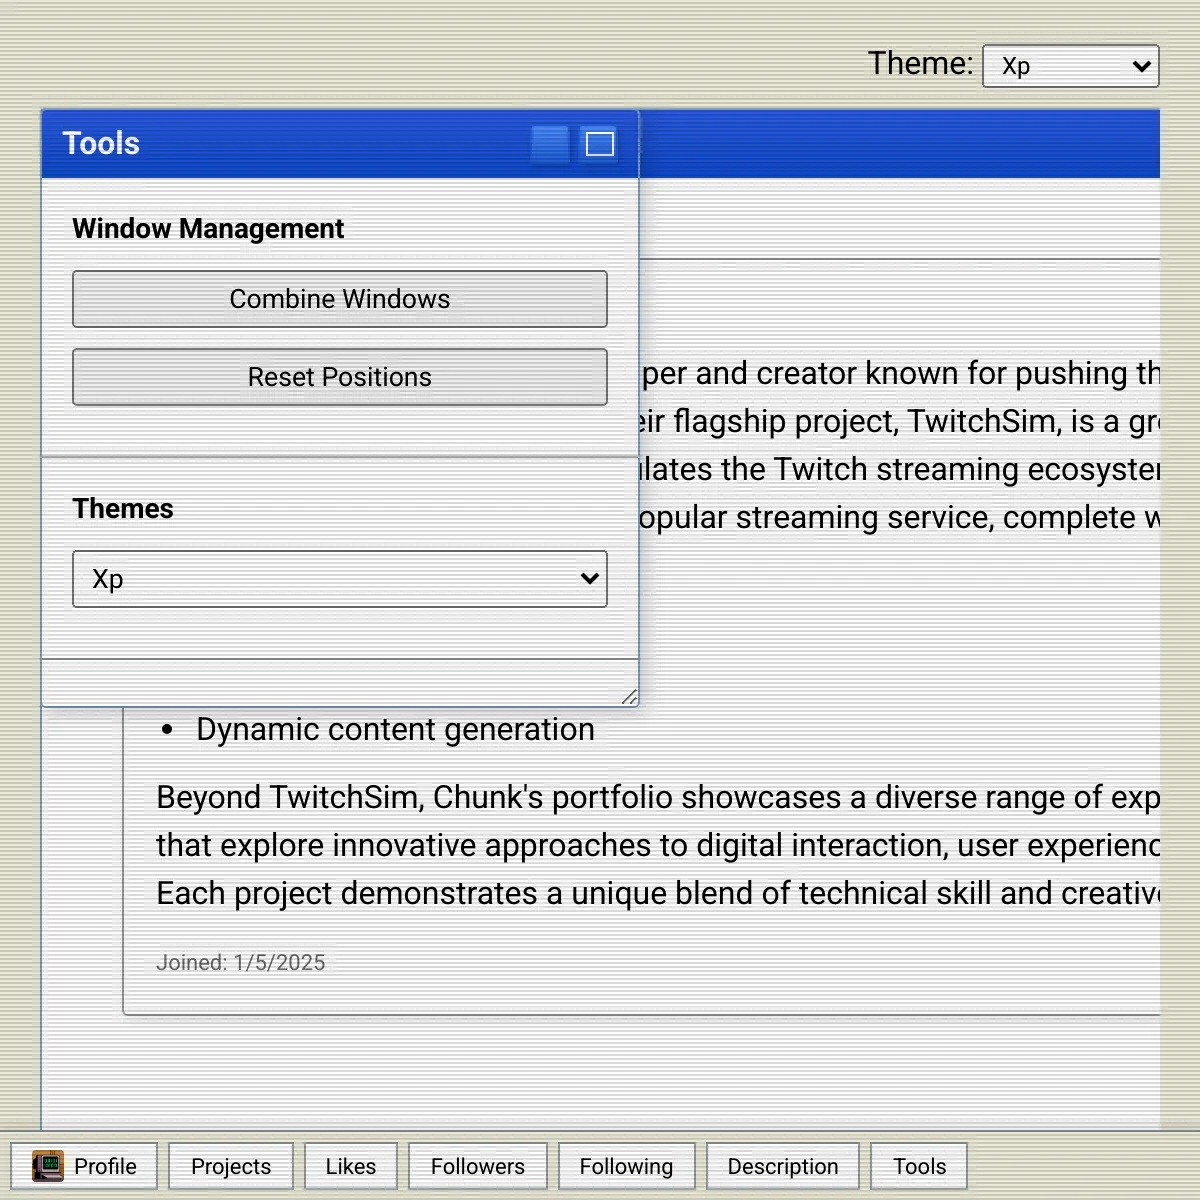Click the Joined: 1/5/2025 date text
The image size is (1200, 1200).
click(241, 963)
